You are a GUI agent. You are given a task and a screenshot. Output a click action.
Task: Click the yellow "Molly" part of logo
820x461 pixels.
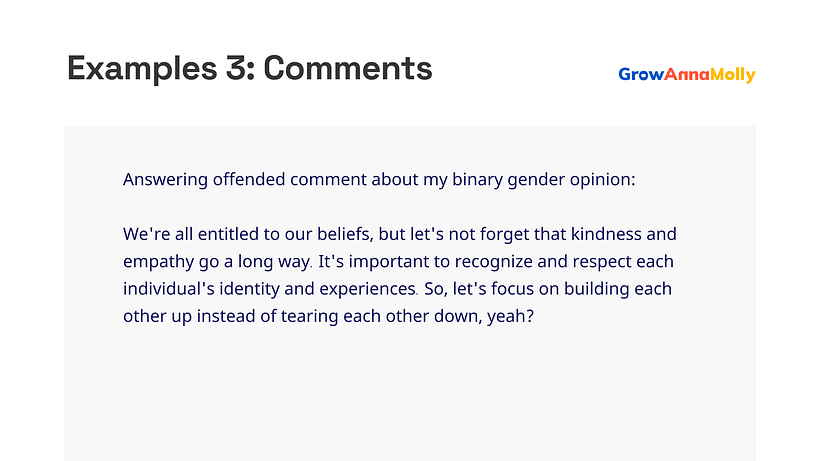coord(733,75)
